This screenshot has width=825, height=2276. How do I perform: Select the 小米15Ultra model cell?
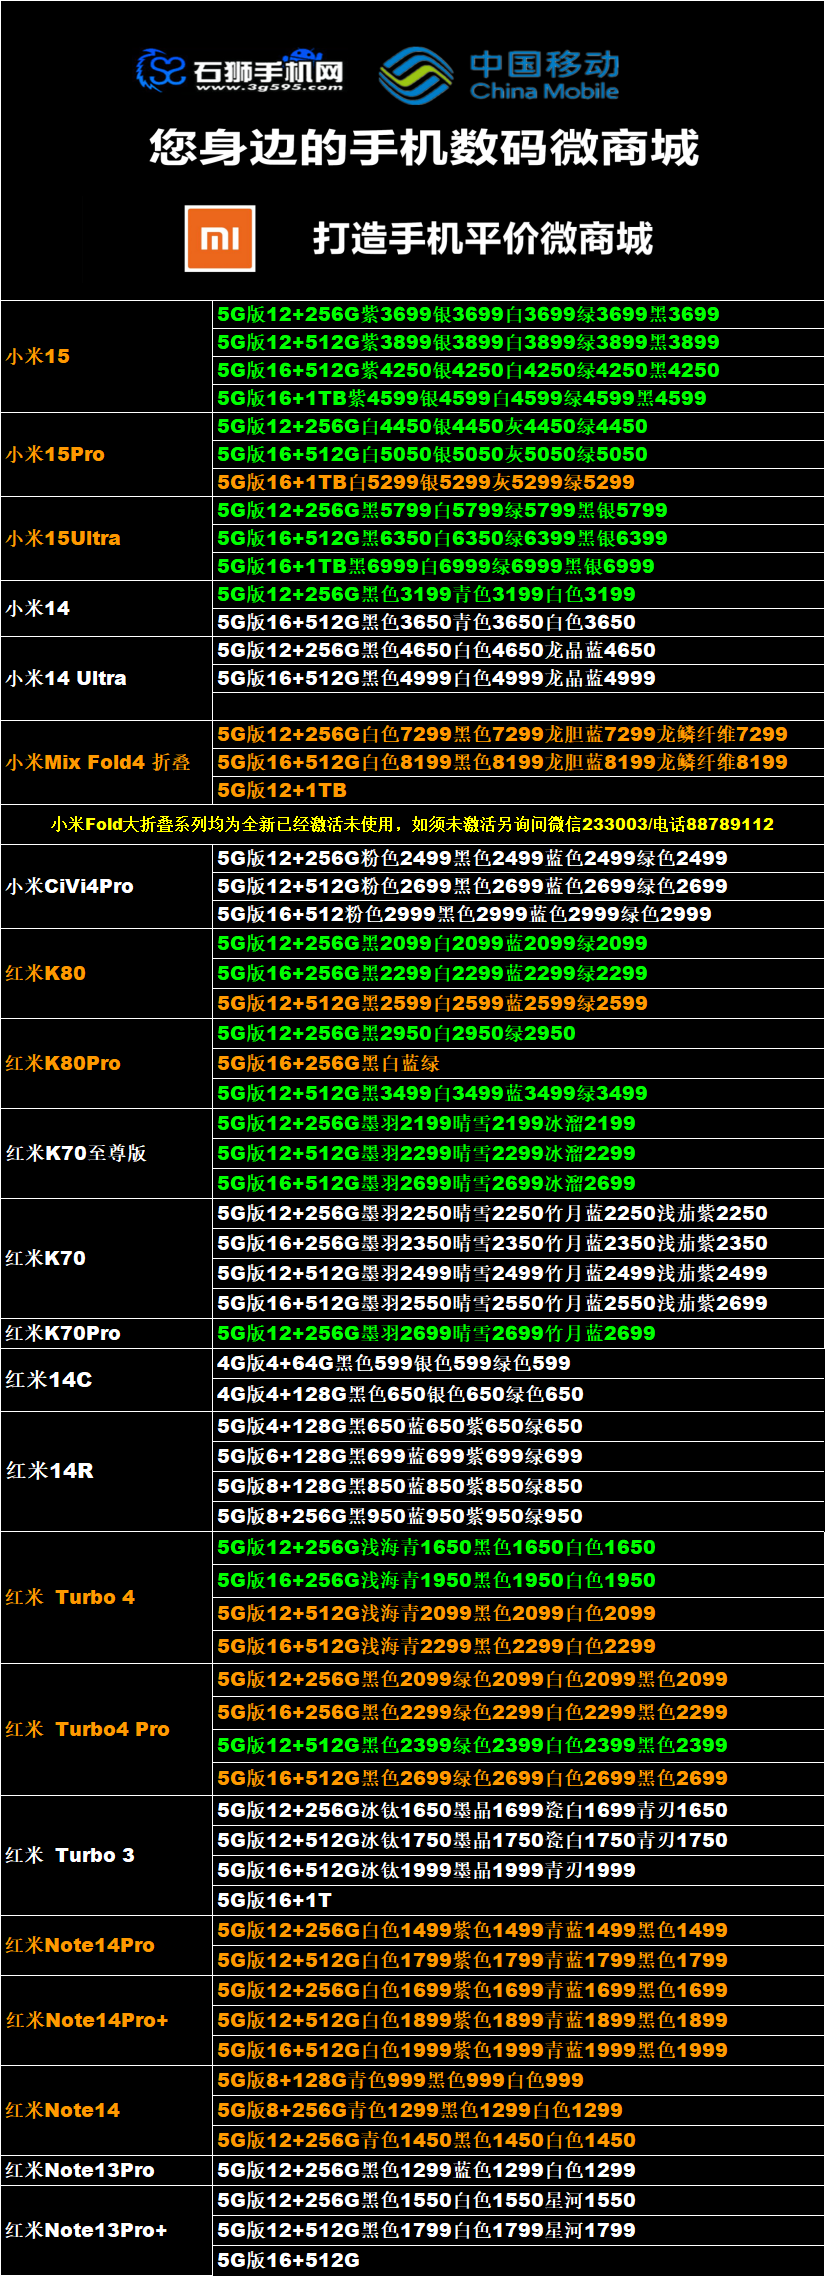[106, 538]
